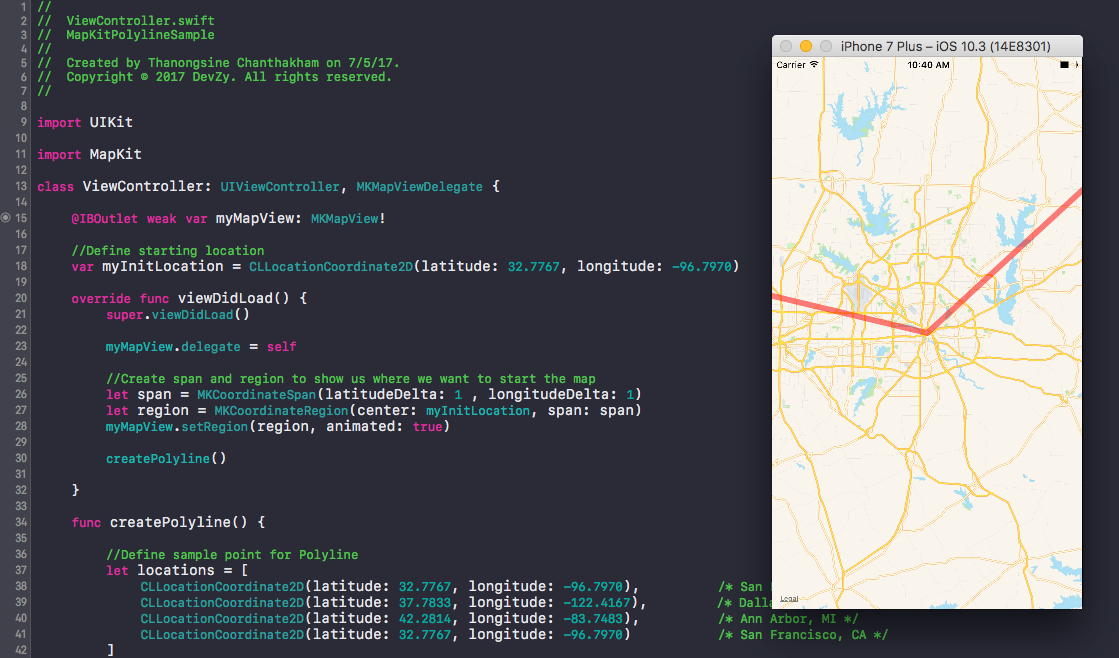This screenshot has width=1119, height=658.
Task: Click the 10:40 AM clock in the simulator
Action: [929, 64]
